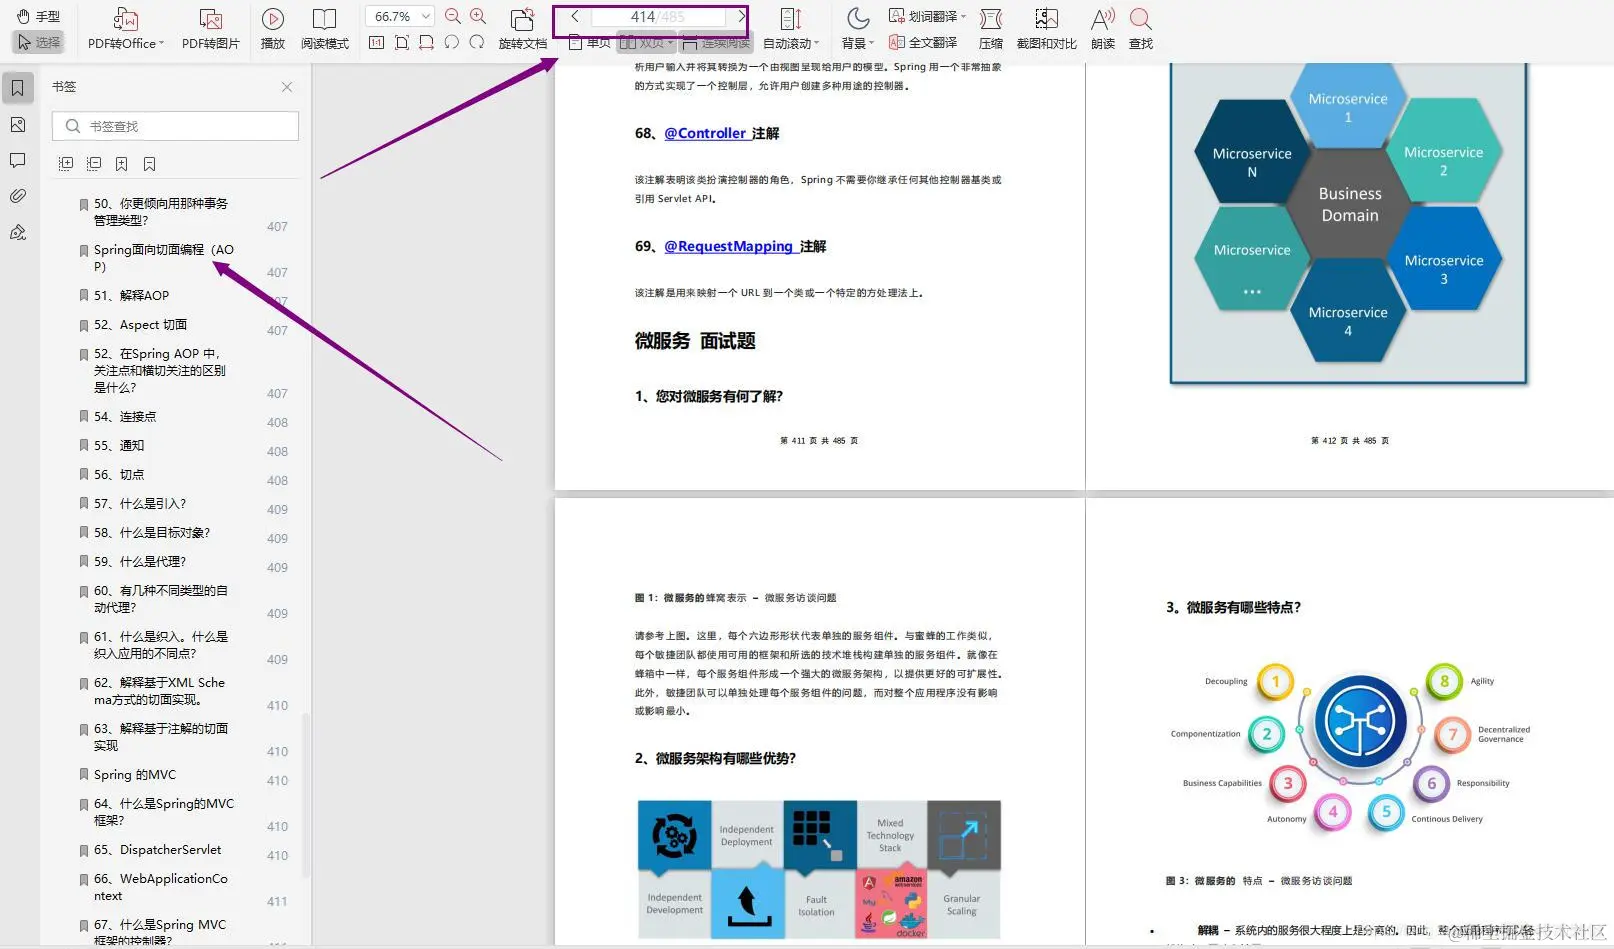1614x949 pixels.
Task: Rotate page counterclockwise icon
Action: [x=451, y=42]
